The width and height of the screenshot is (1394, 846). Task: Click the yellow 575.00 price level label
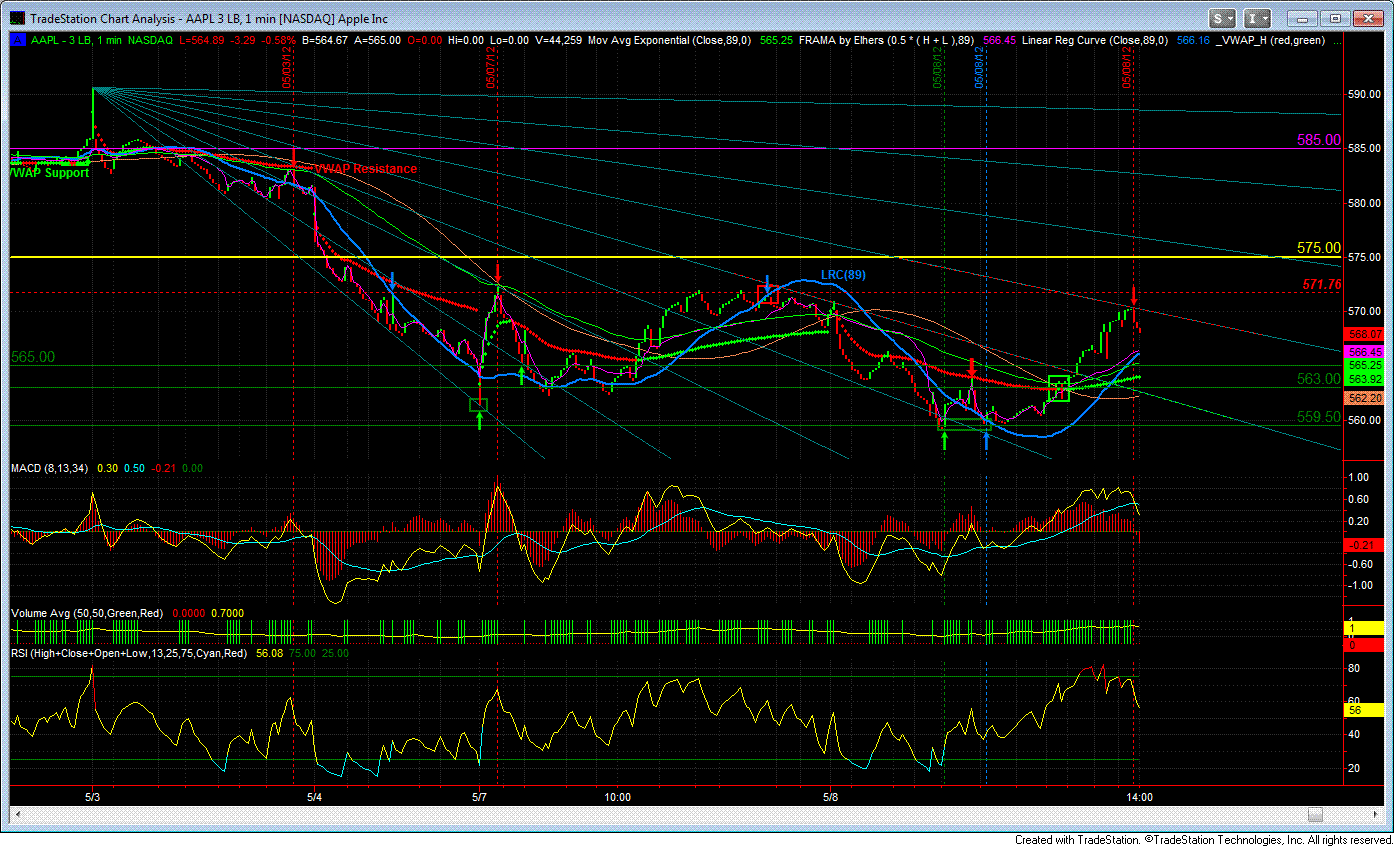(x=1318, y=247)
